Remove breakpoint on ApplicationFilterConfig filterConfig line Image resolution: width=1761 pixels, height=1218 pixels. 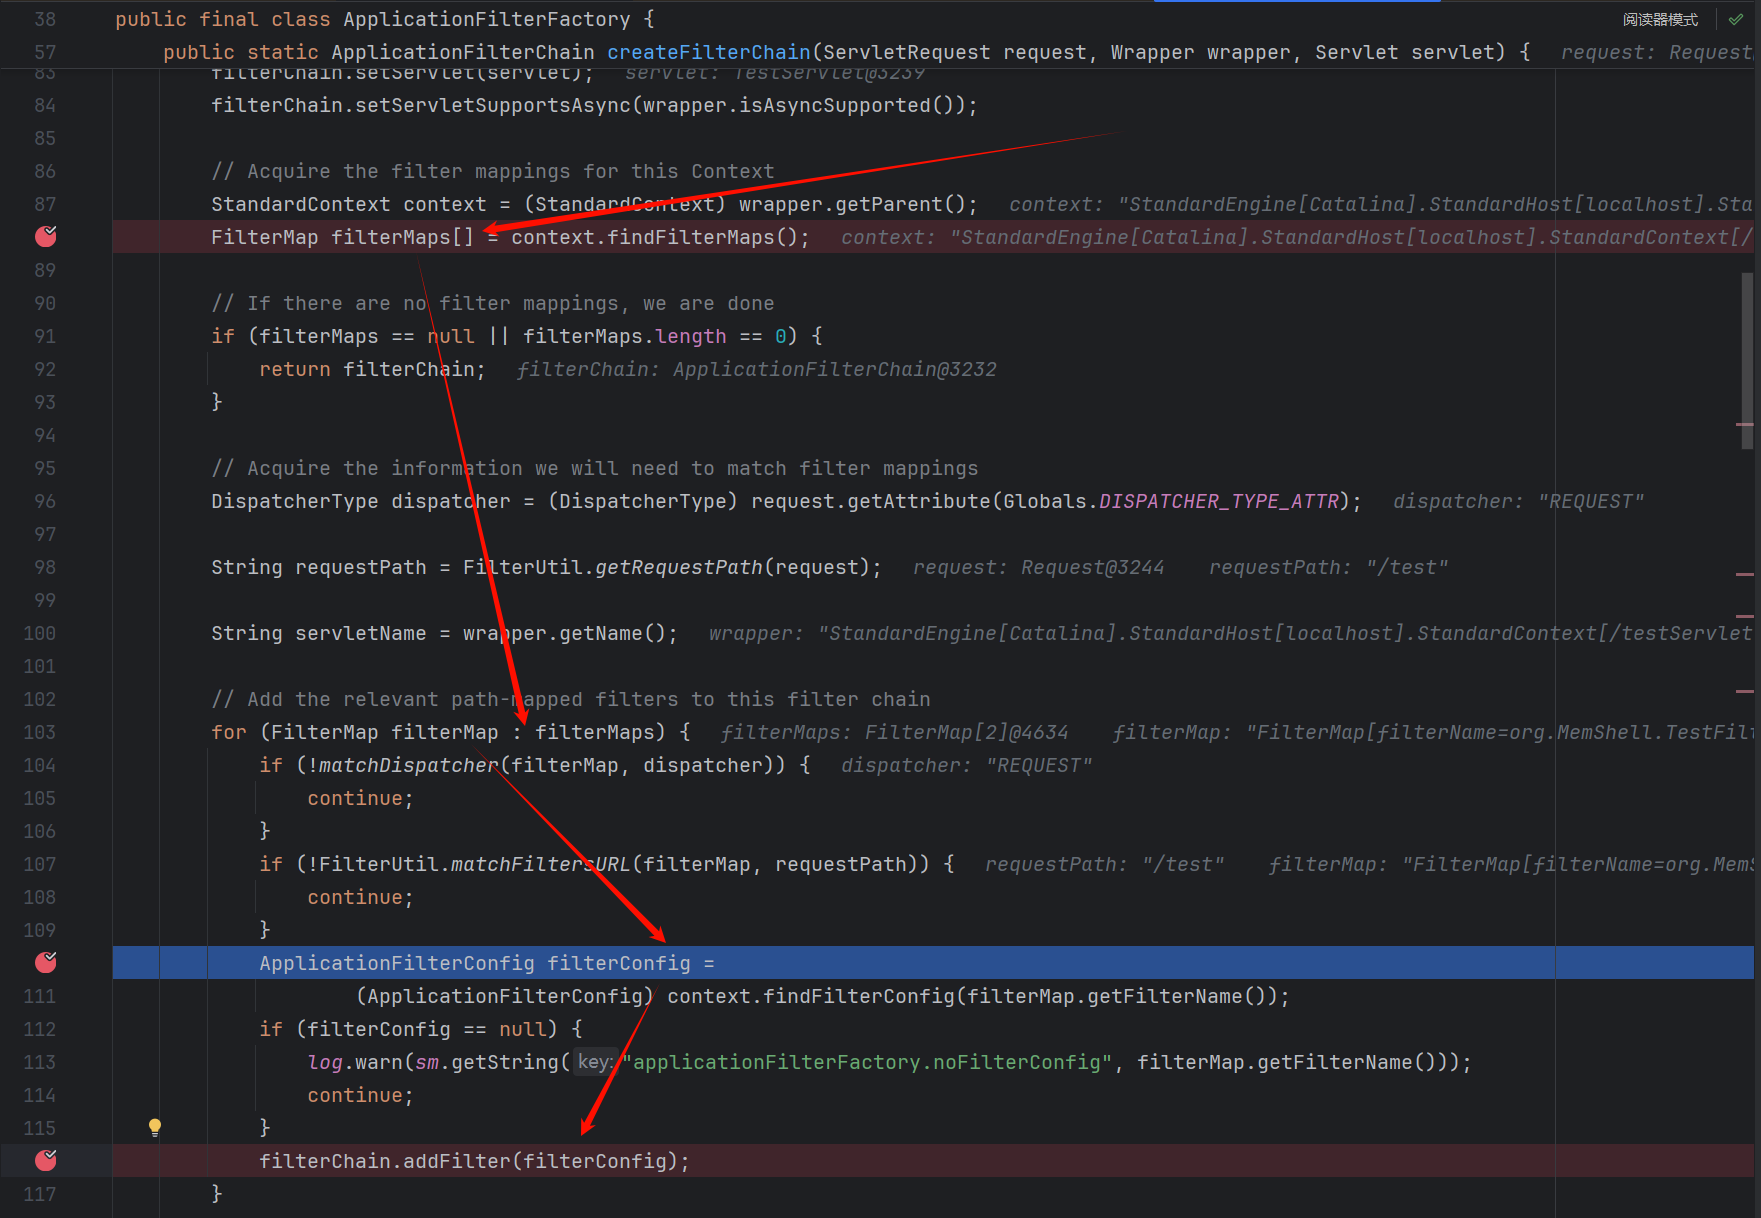point(46,963)
